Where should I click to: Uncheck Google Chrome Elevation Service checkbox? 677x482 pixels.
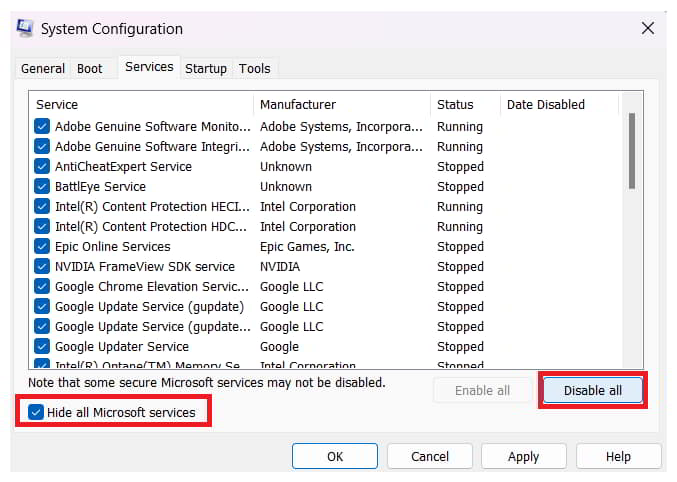tap(42, 287)
